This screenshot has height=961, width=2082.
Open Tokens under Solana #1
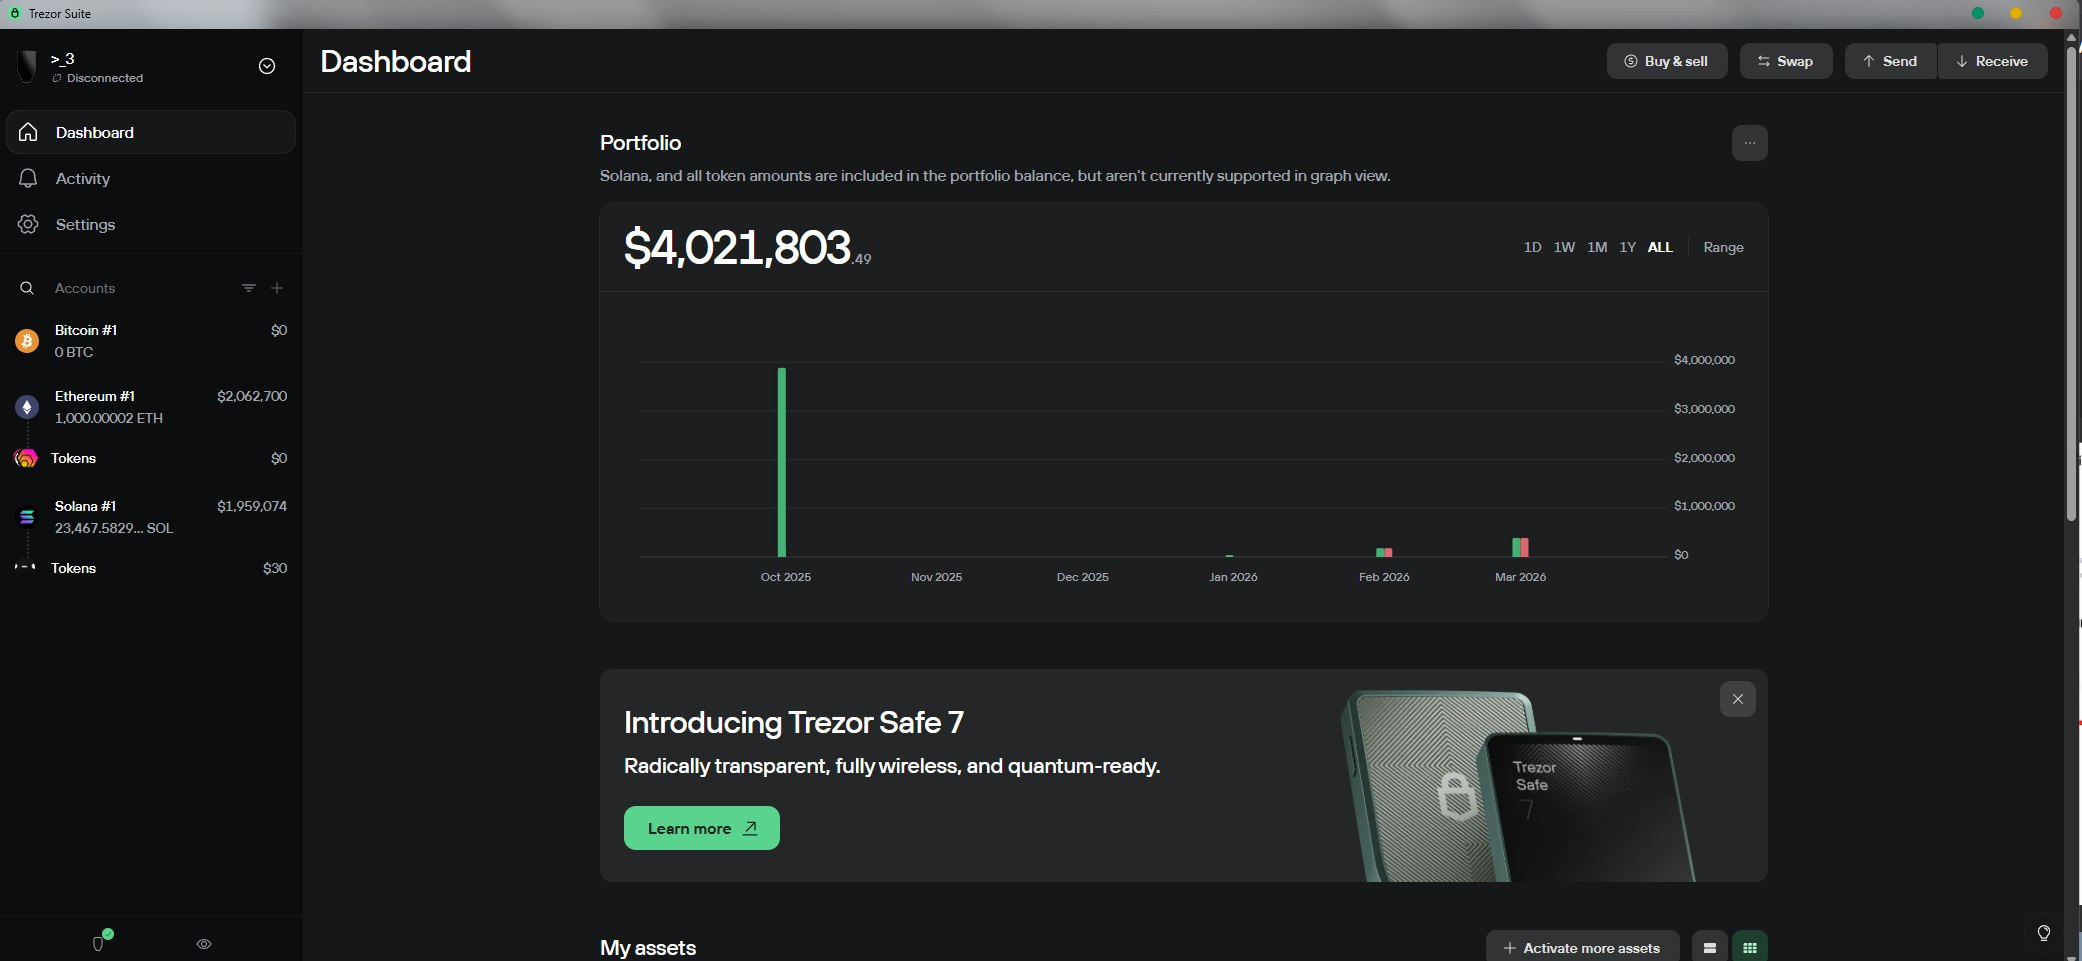(151, 568)
